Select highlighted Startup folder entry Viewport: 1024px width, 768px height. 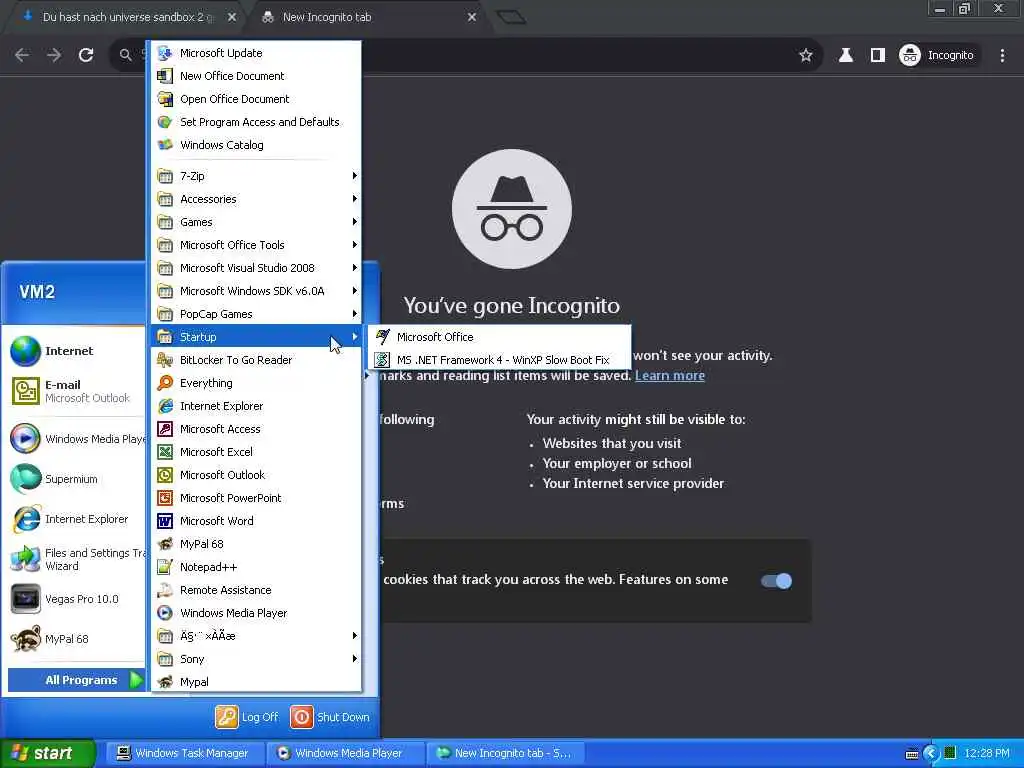tap(256, 337)
